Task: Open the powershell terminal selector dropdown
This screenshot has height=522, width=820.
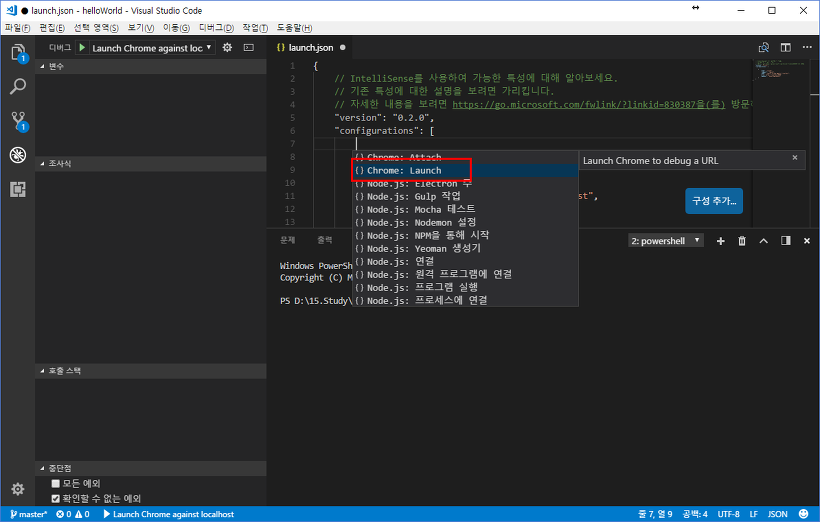Action: point(666,241)
